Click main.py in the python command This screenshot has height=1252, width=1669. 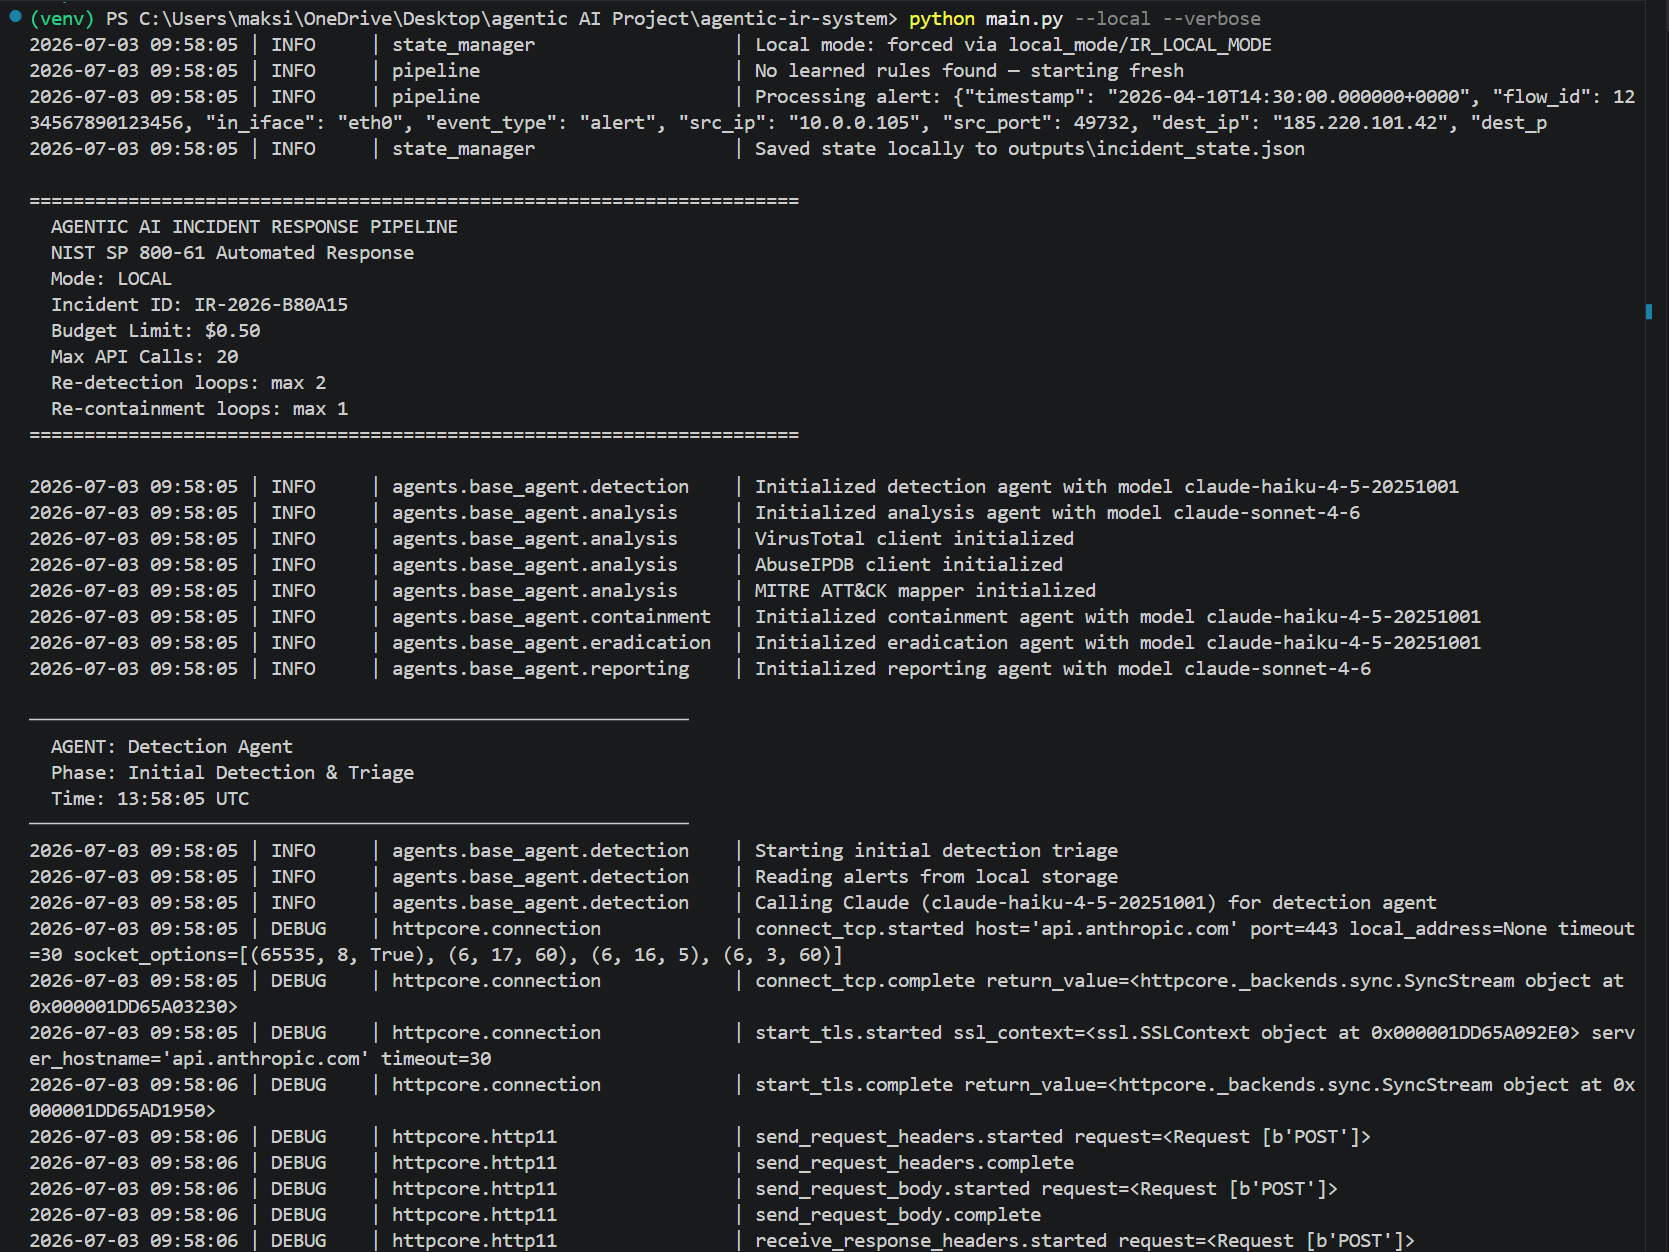click(x=1024, y=19)
